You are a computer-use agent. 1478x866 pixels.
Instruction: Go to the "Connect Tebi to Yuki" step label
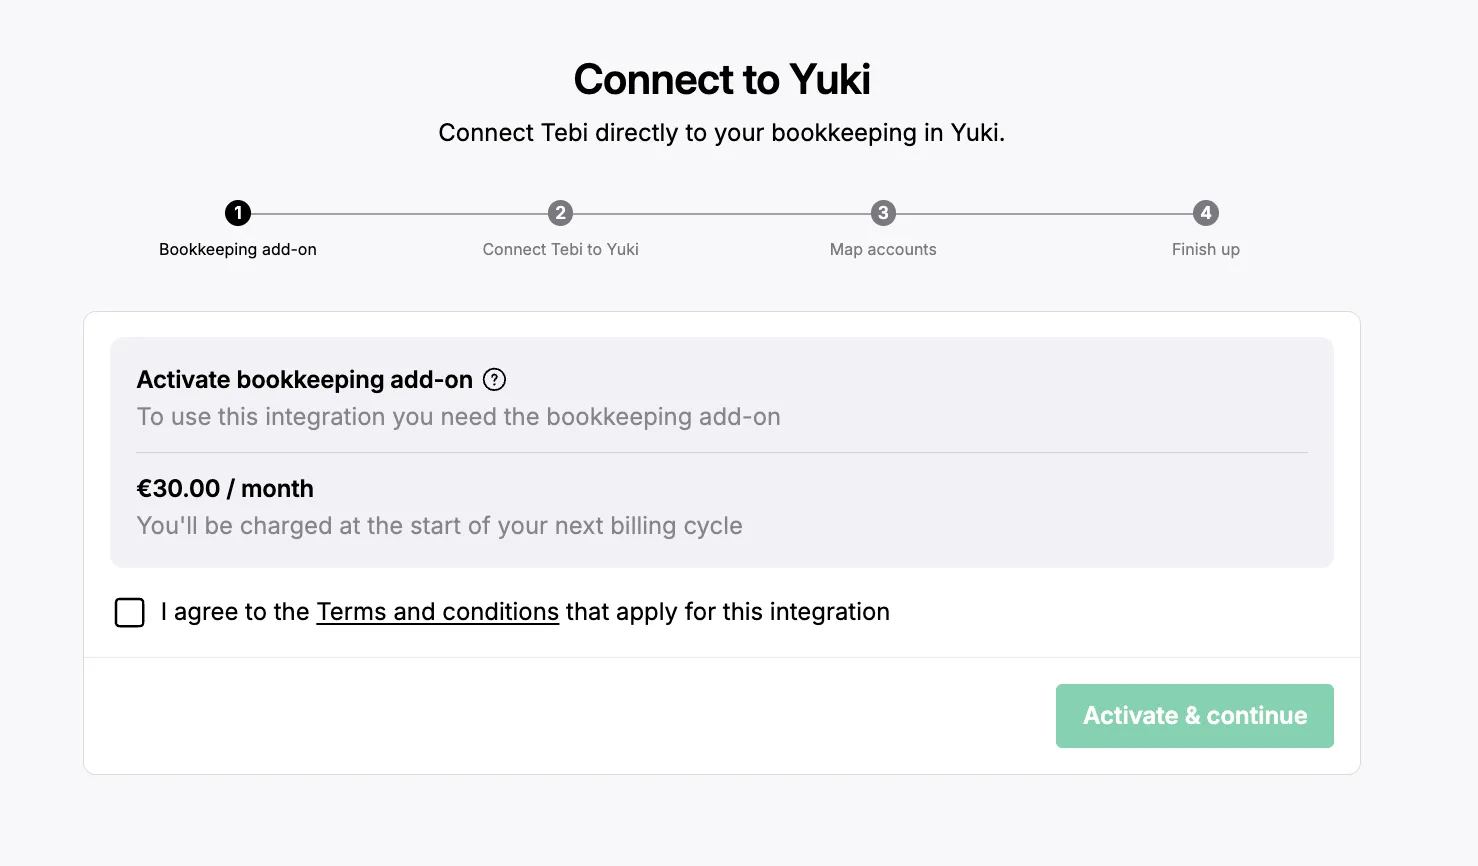(560, 250)
